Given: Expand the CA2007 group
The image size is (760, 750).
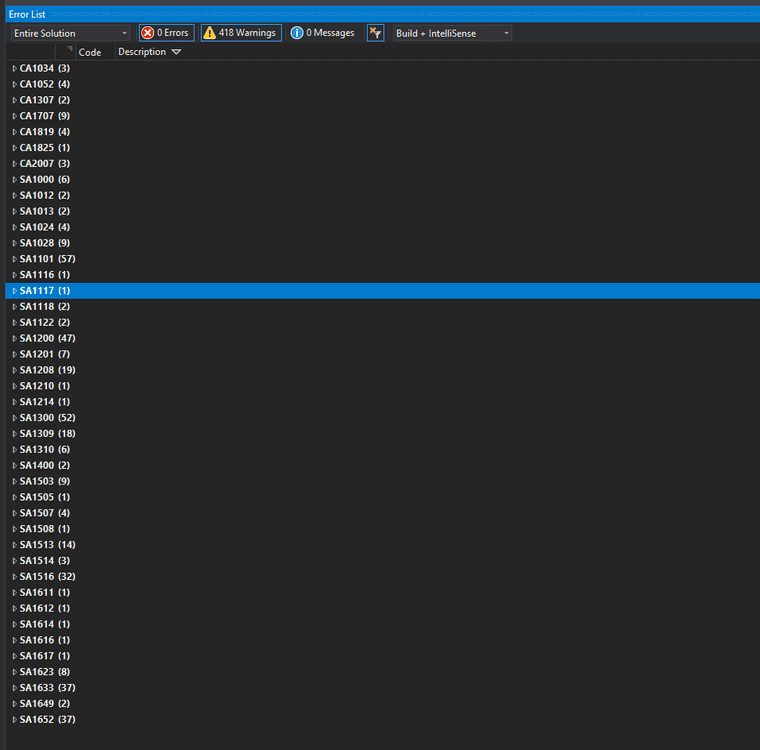Looking at the screenshot, I should pyautogui.click(x=15, y=164).
